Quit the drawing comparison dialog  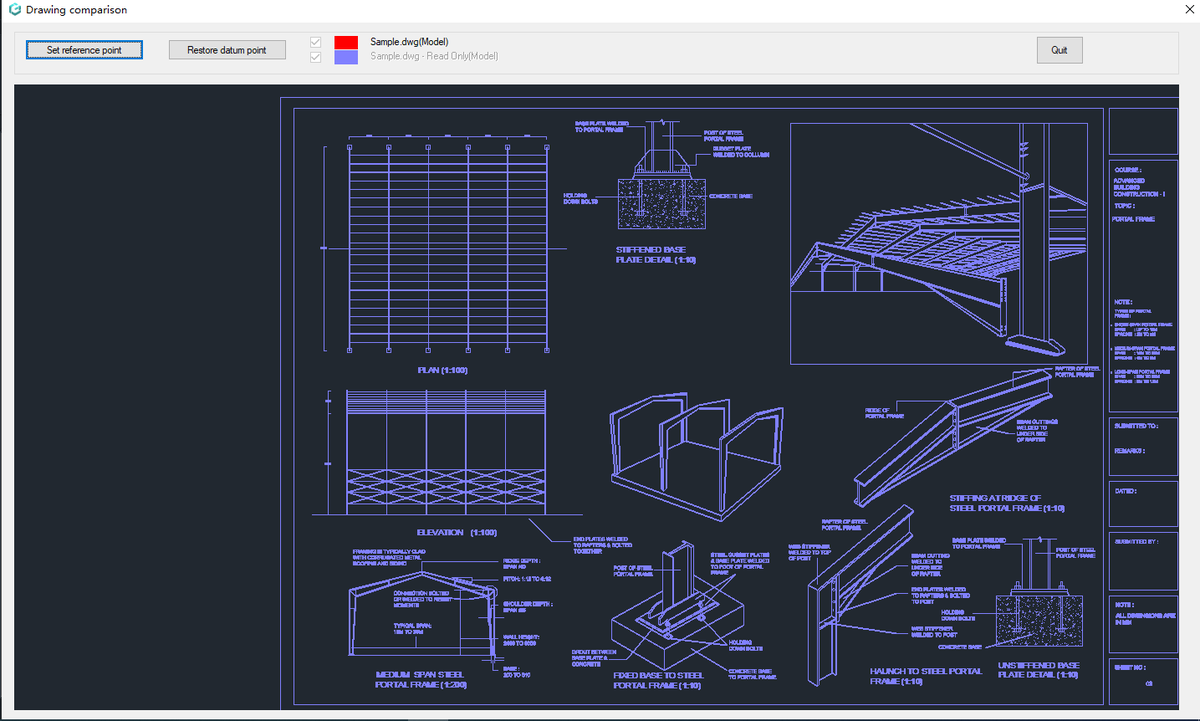[1059, 50]
